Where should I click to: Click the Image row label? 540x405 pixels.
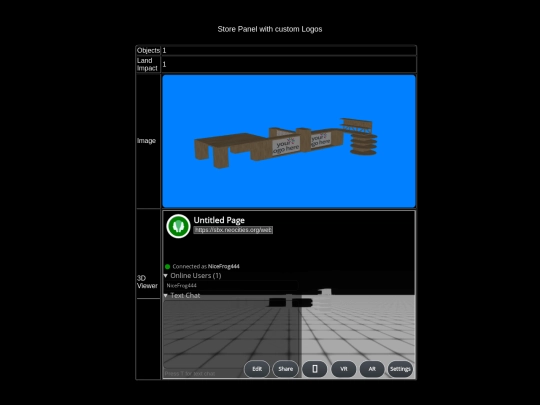[146, 141]
